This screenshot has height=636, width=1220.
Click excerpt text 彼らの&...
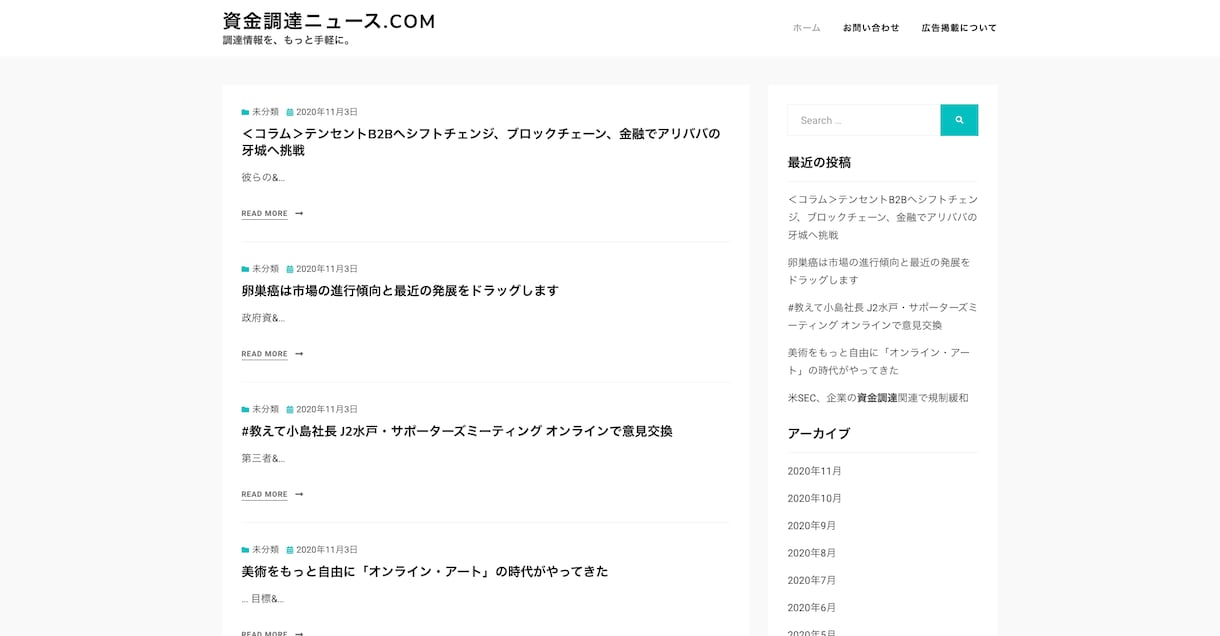(263, 177)
